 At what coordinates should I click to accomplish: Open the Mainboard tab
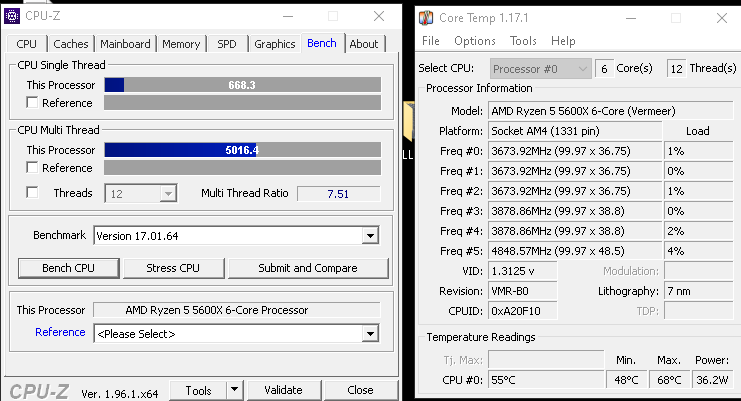(125, 44)
